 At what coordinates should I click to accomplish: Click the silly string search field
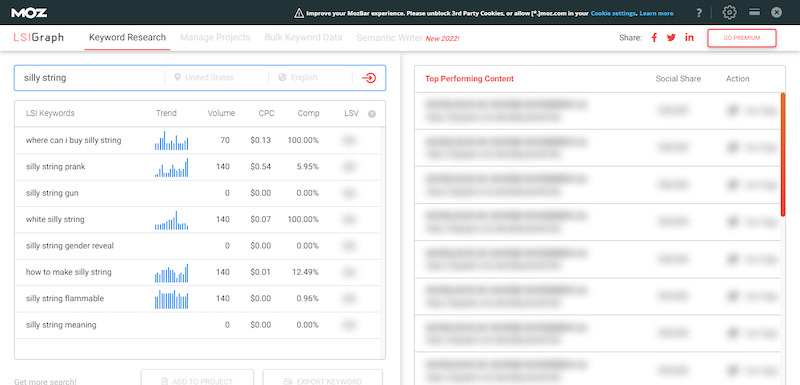pos(92,78)
